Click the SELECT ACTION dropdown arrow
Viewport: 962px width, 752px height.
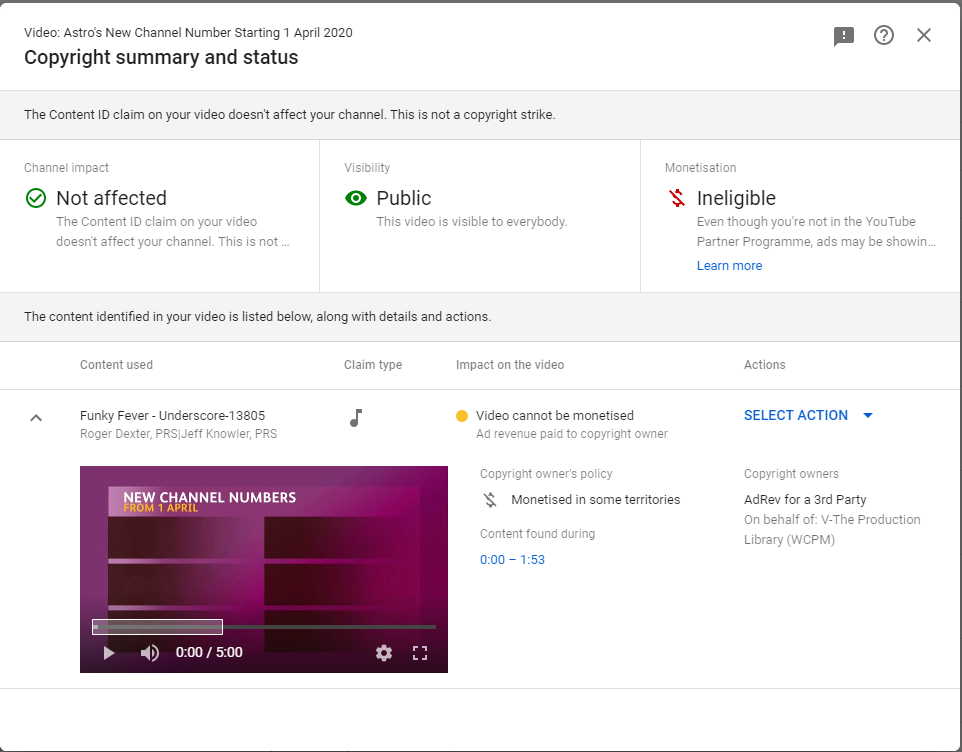(868, 415)
